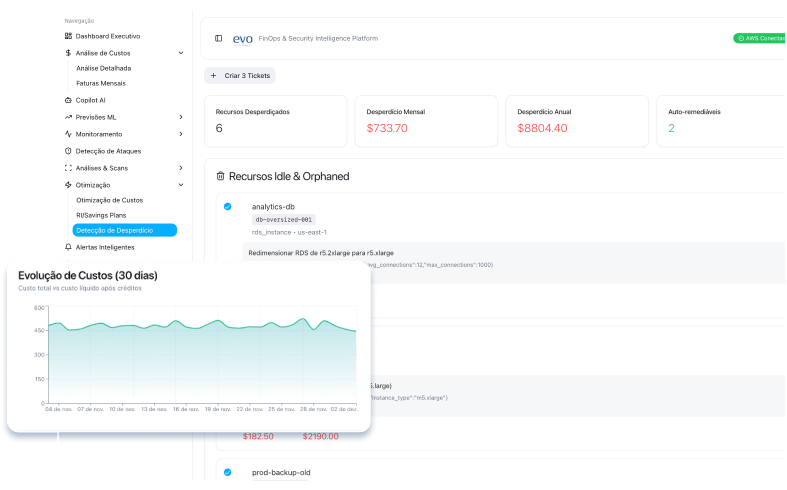Click the Detecção de Ataques shield icon
This screenshot has height=490, width=787.
pos(68,150)
